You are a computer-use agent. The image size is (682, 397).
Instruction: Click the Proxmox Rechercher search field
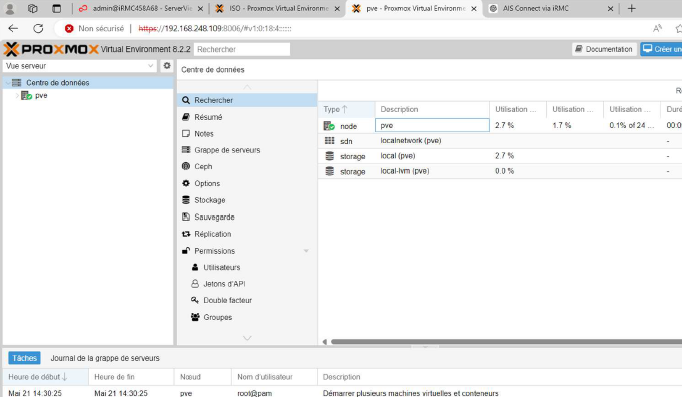[x=242, y=49]
